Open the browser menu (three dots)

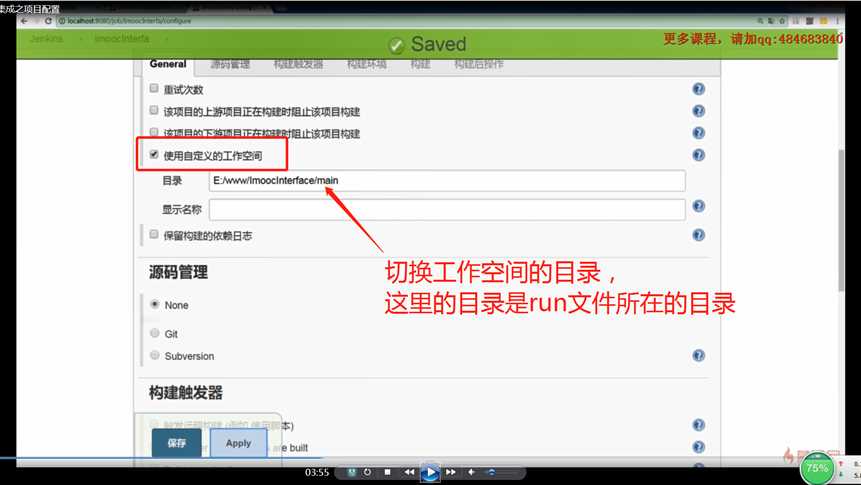(837, 21)
